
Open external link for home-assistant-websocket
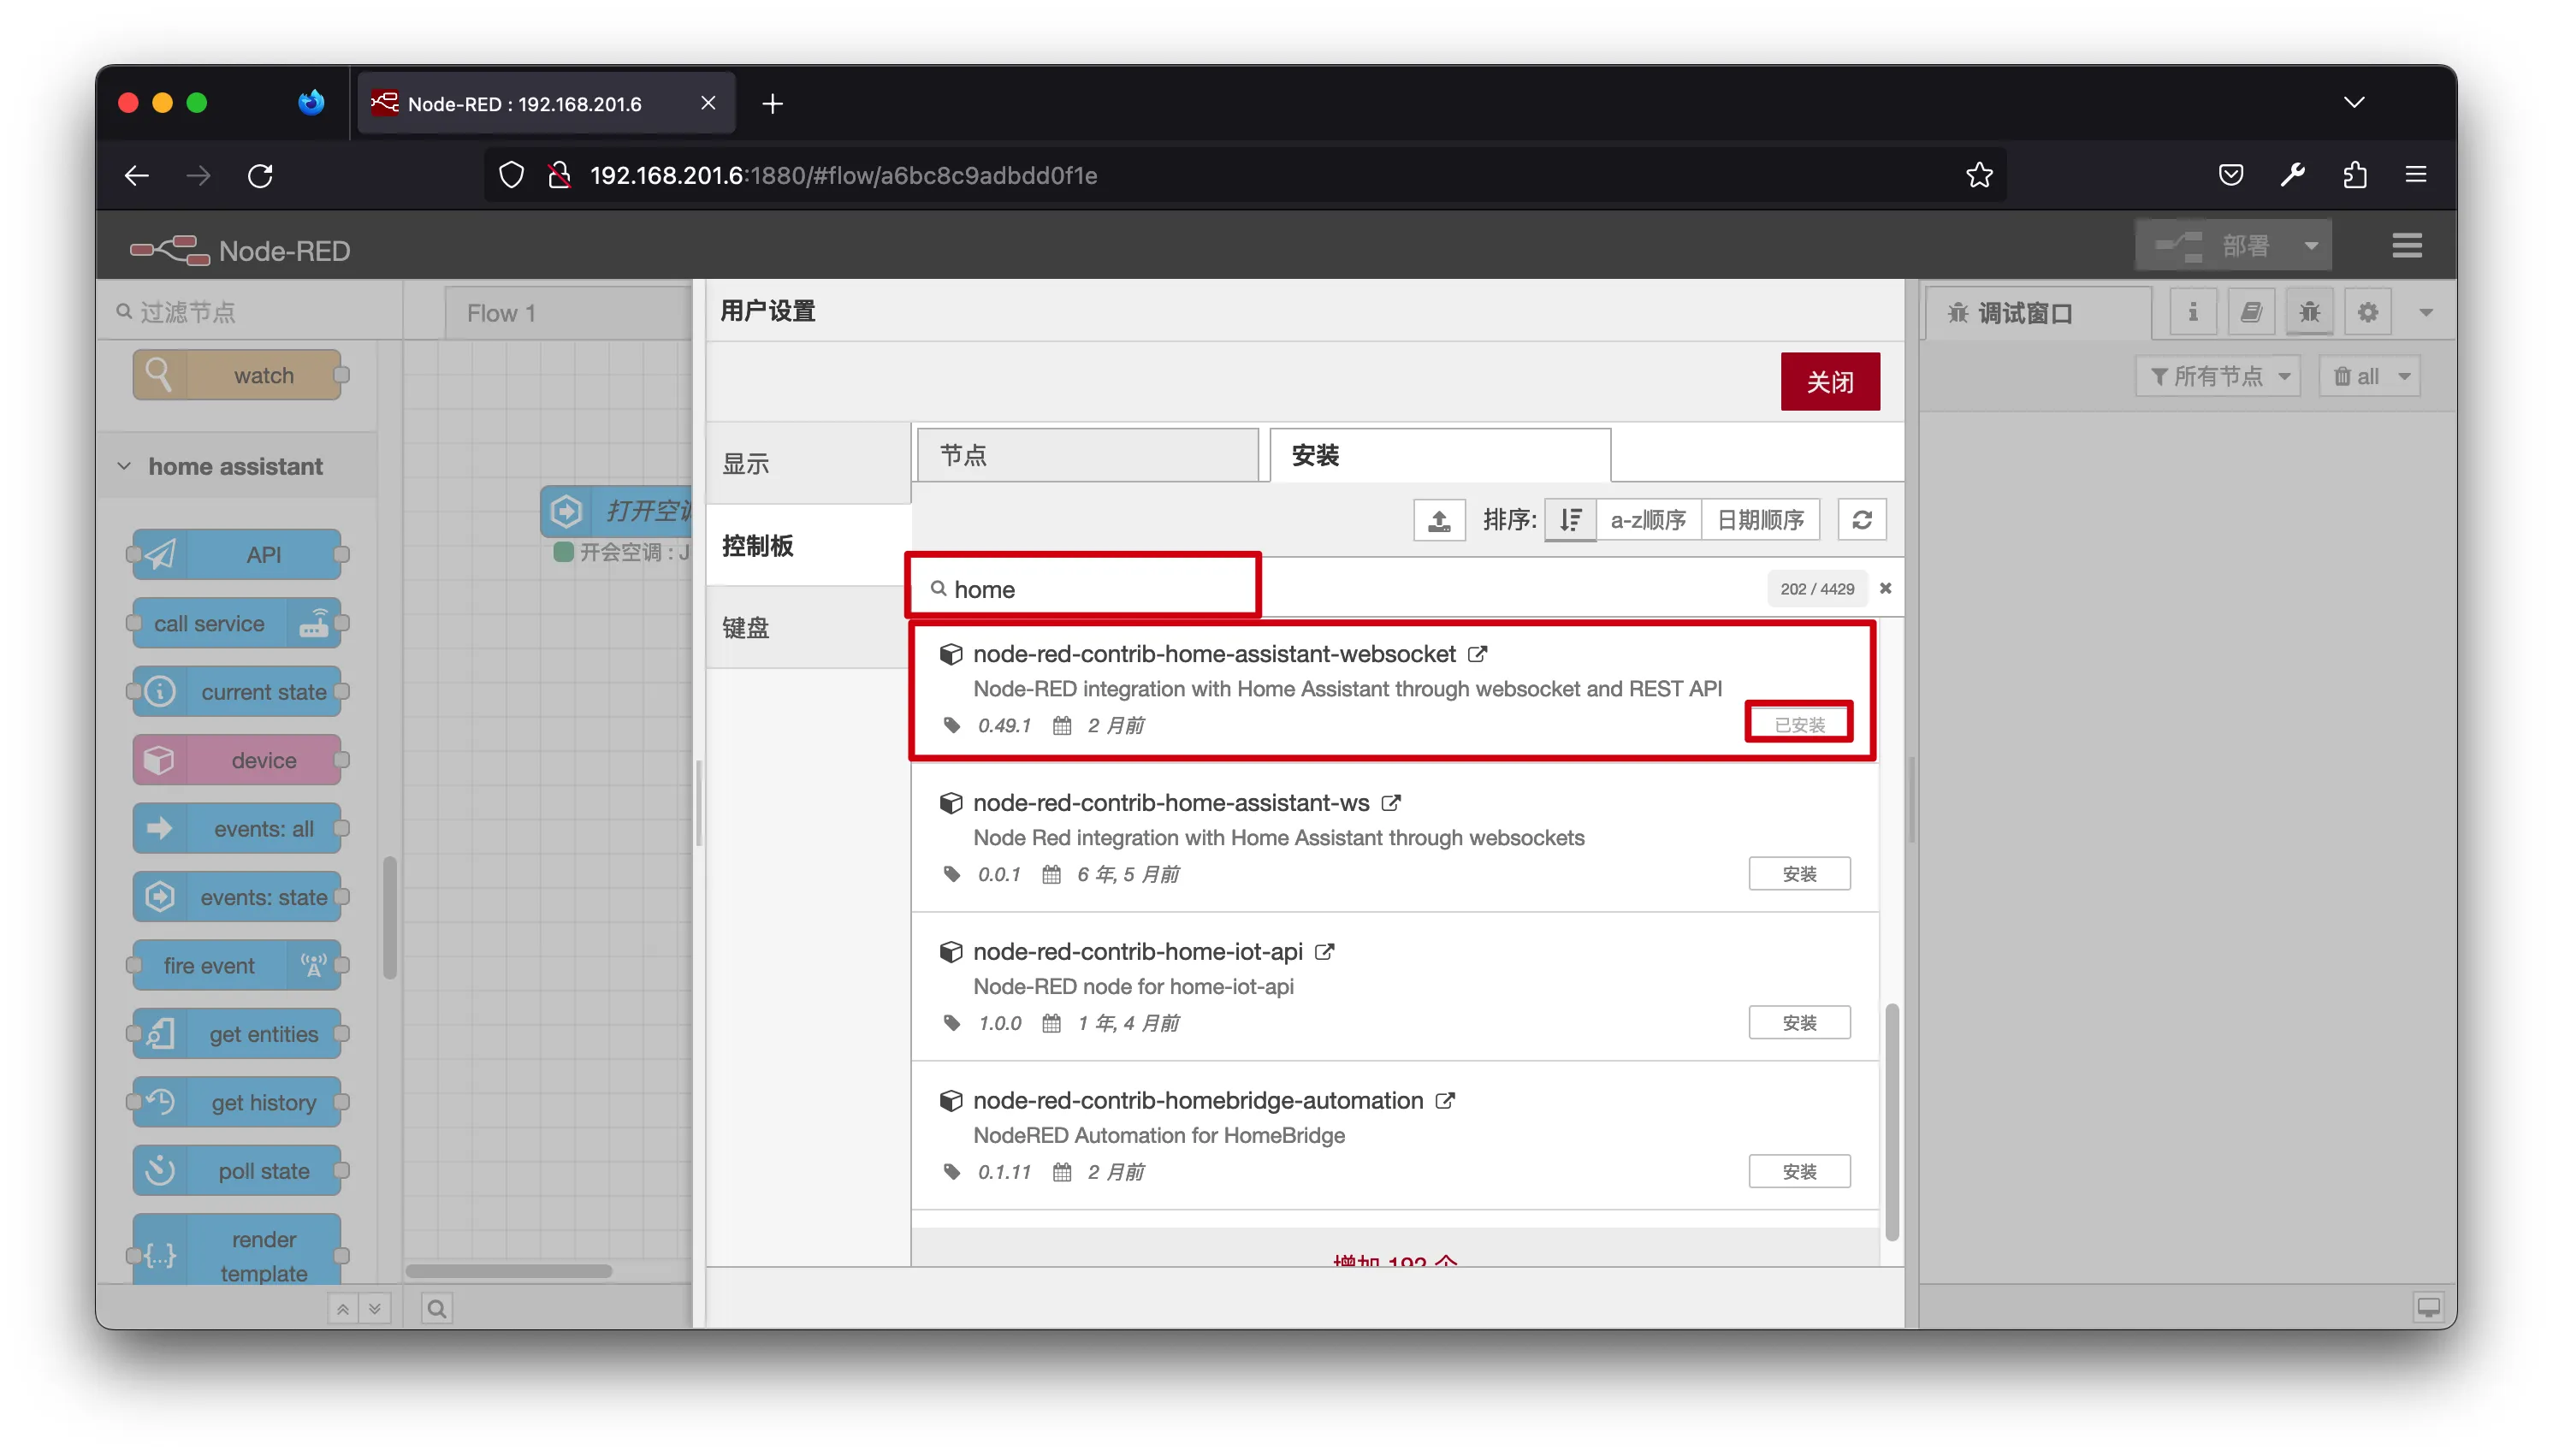click(x=1477, y=654)
